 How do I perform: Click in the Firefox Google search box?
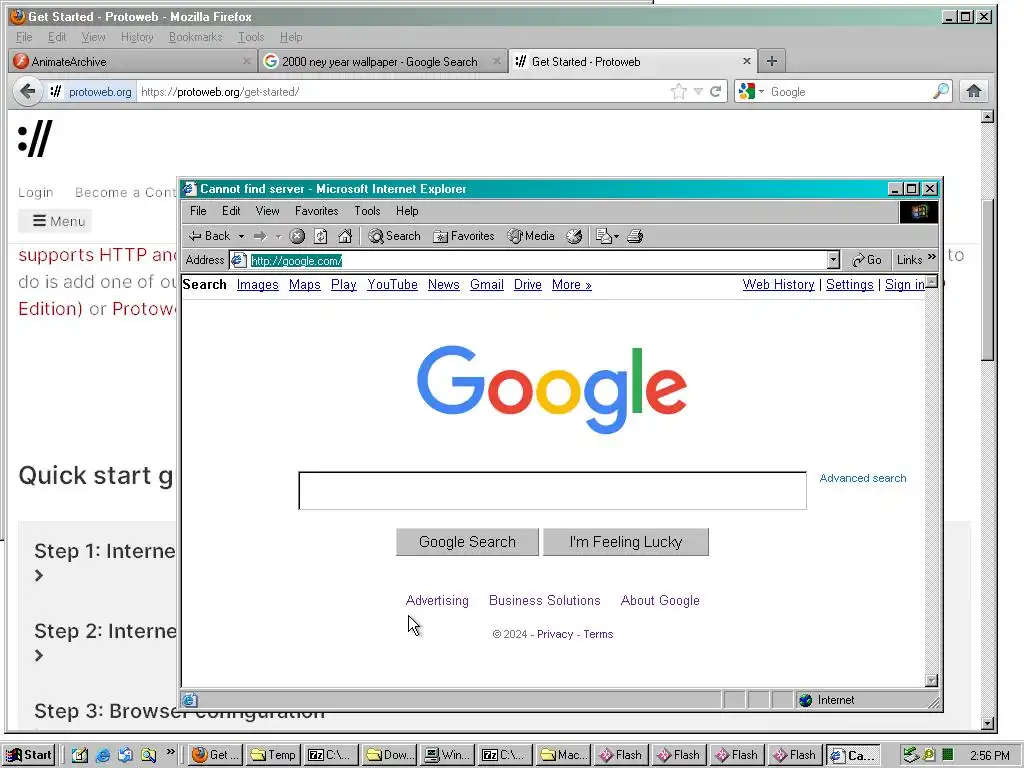pyautogui.click(x=849, y=91)
